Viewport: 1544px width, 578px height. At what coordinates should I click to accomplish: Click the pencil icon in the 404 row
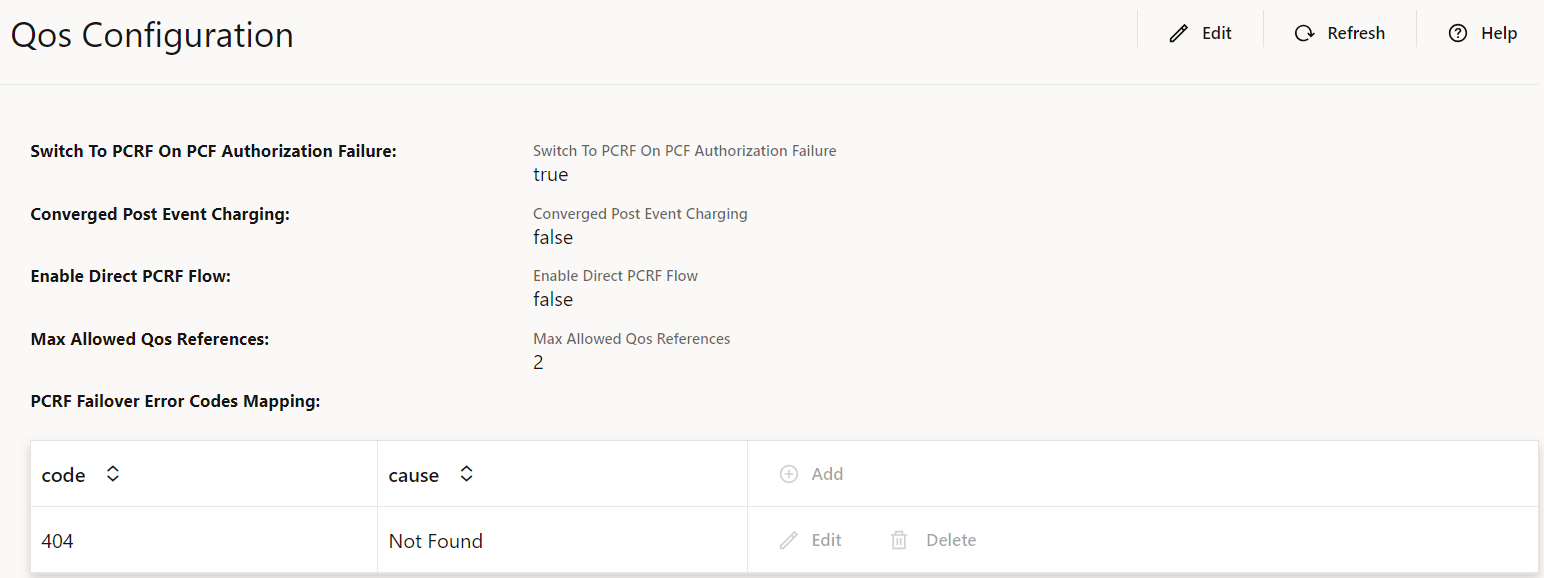pyautogui.click(x=789, y=541)
